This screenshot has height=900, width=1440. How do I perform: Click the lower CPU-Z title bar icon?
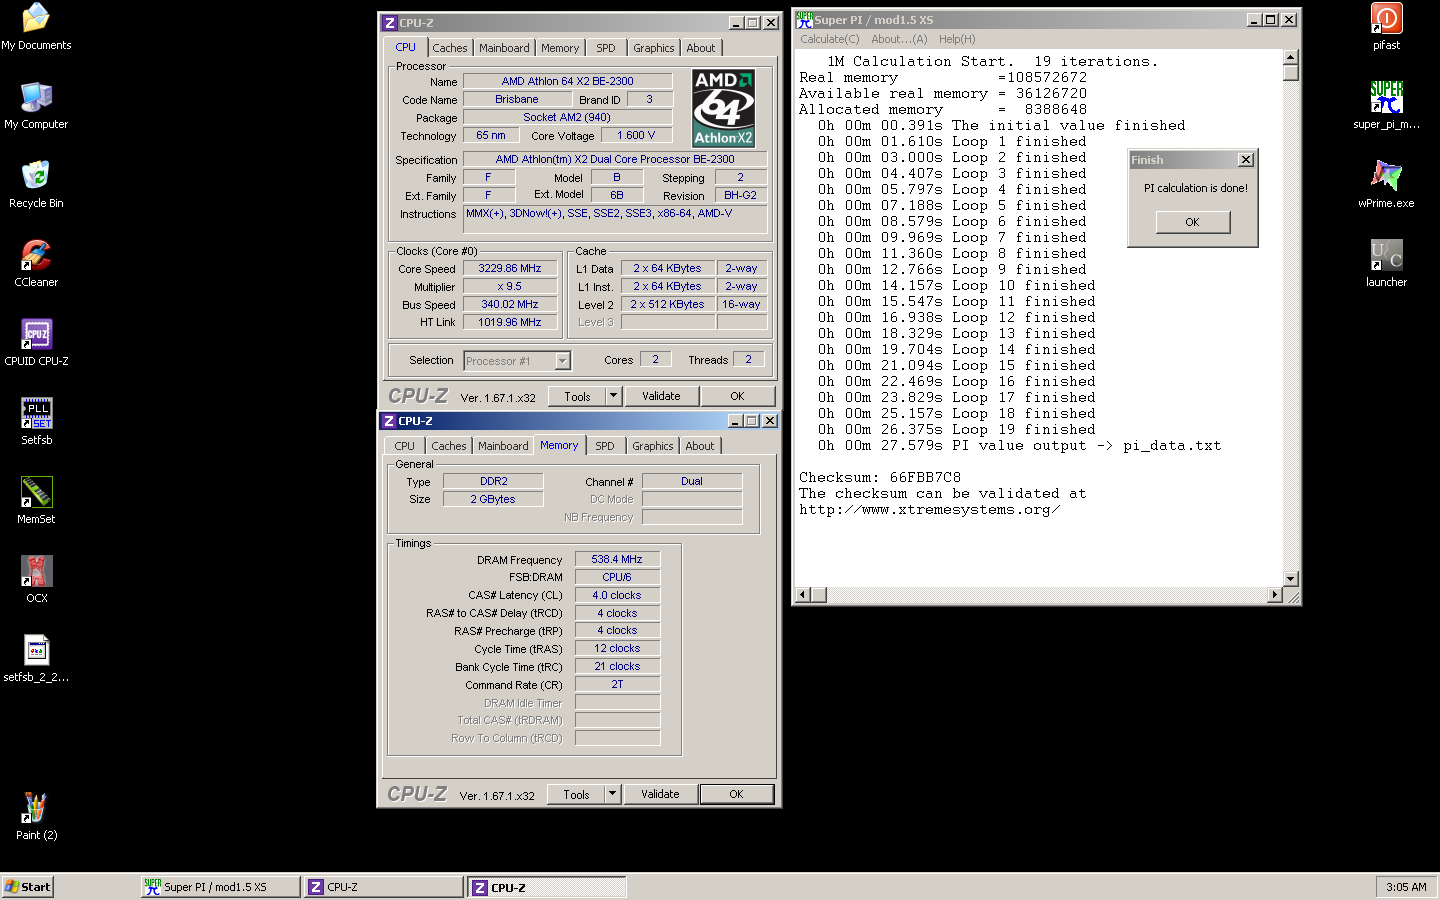coord(389,421)
